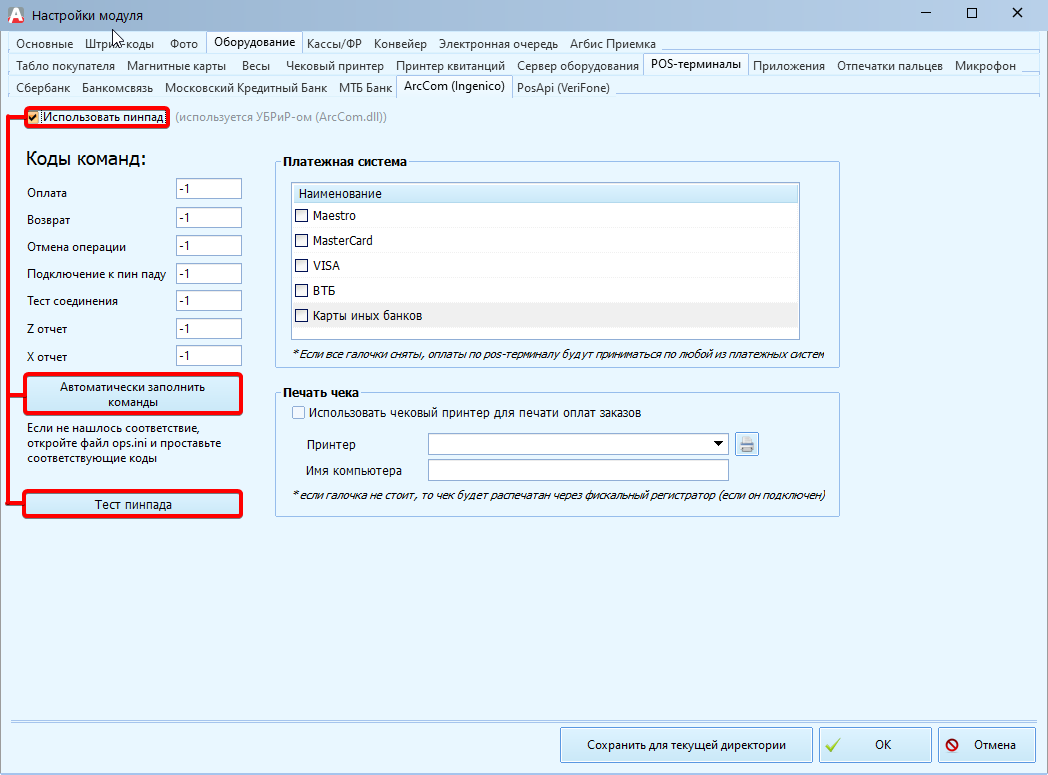Open the МТБ Банк tab

(366, 88)
